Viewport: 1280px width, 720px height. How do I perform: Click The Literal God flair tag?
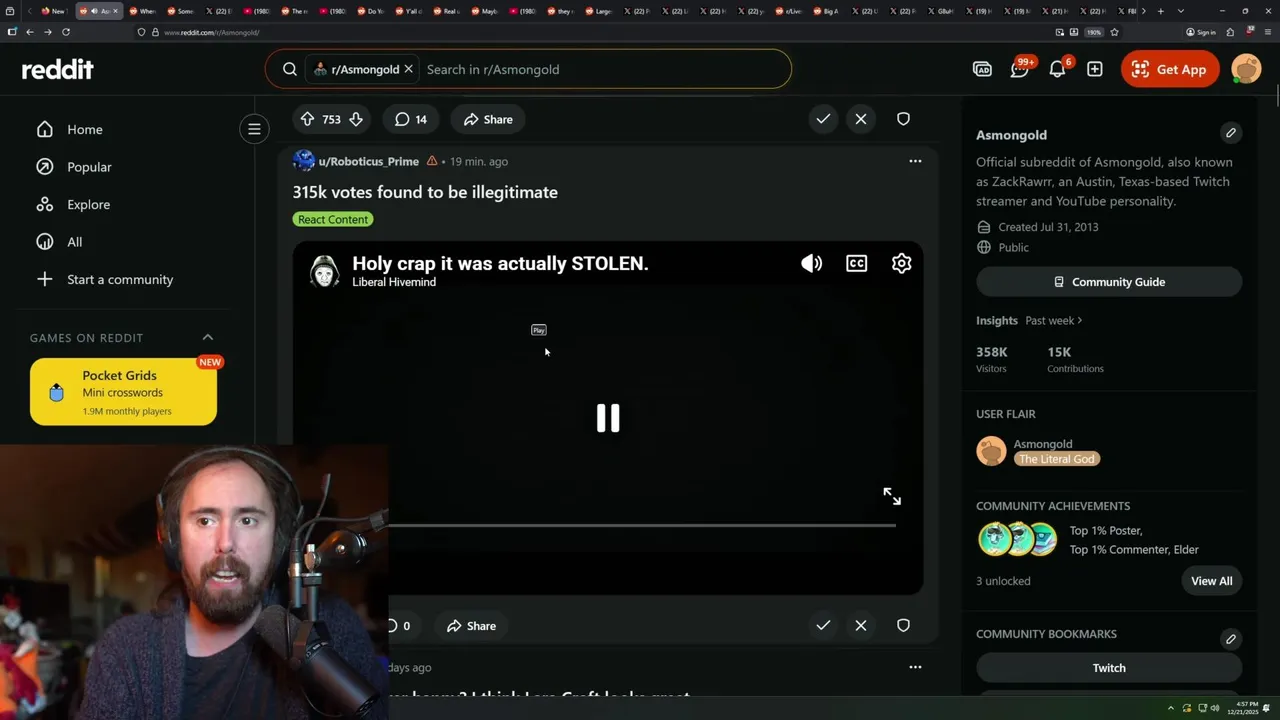point(1057,459)
